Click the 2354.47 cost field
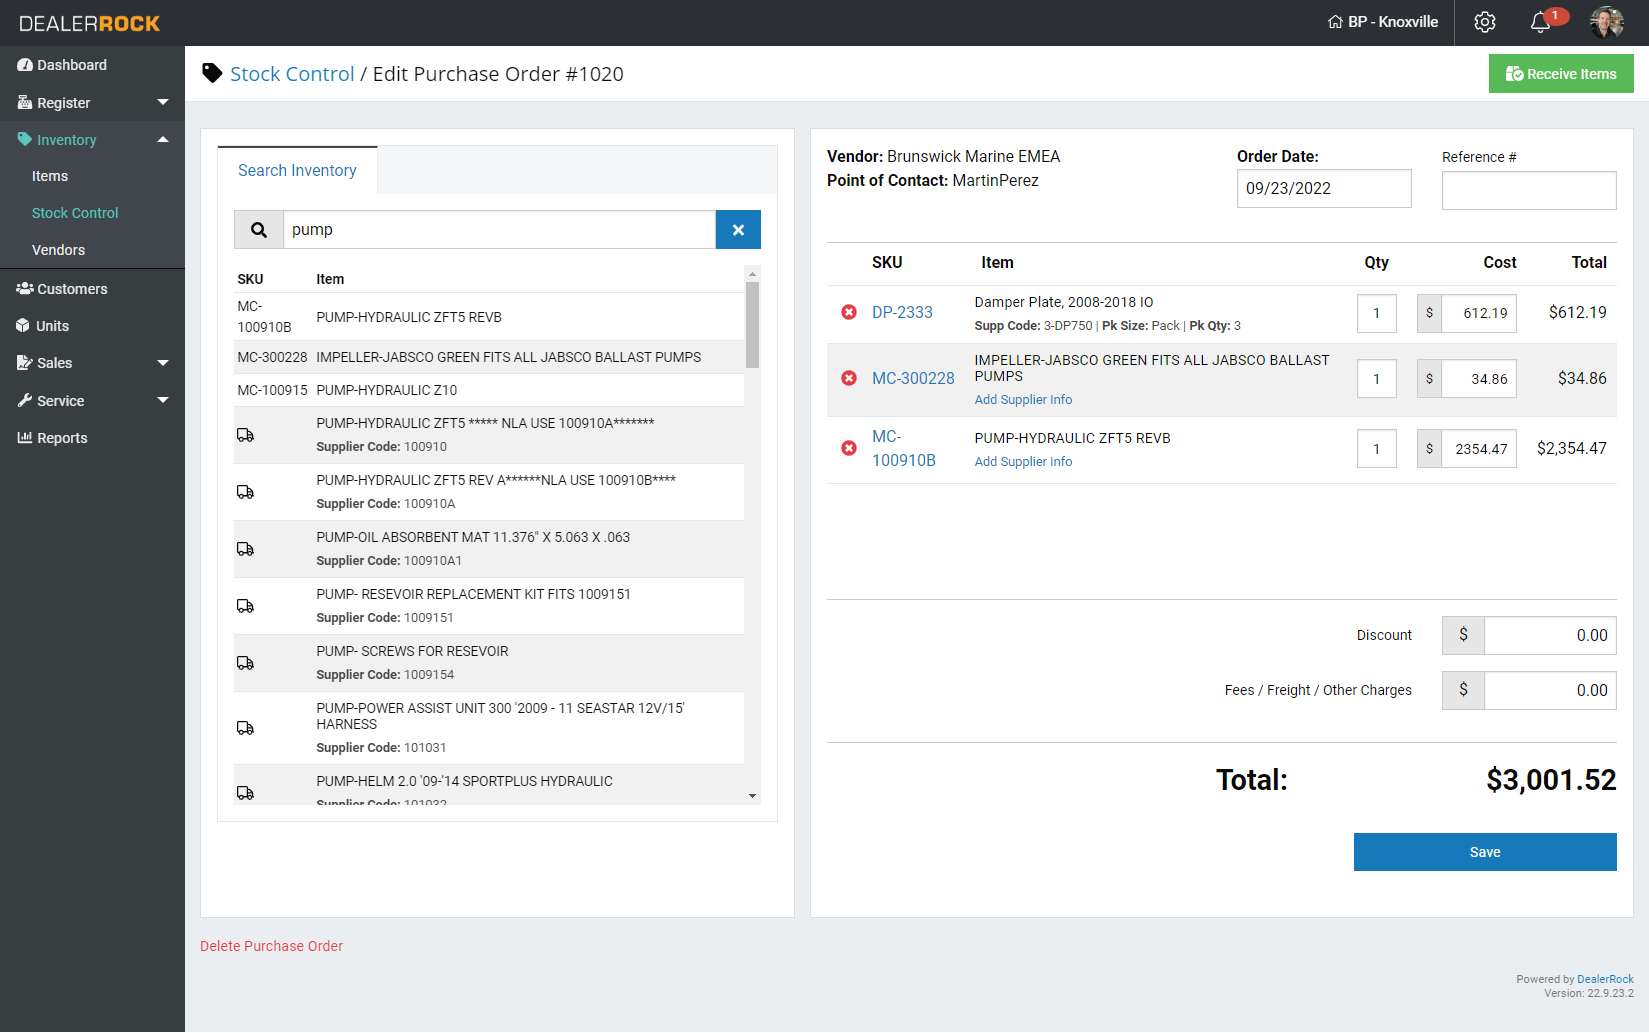 pyautogui.click(x=1479, y=449)
